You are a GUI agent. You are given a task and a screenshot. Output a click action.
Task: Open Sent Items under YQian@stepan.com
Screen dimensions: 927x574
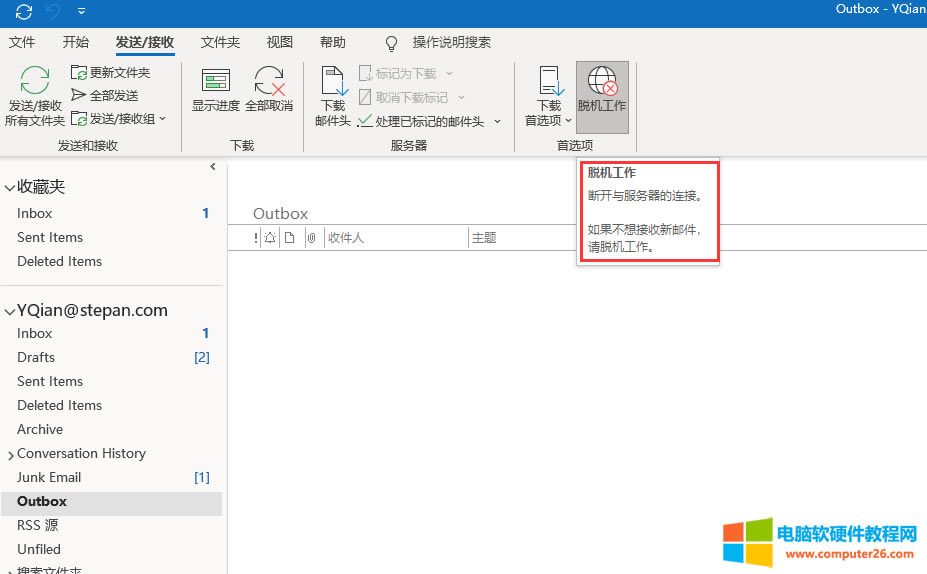pyautogui.click(x=111, y=381)
